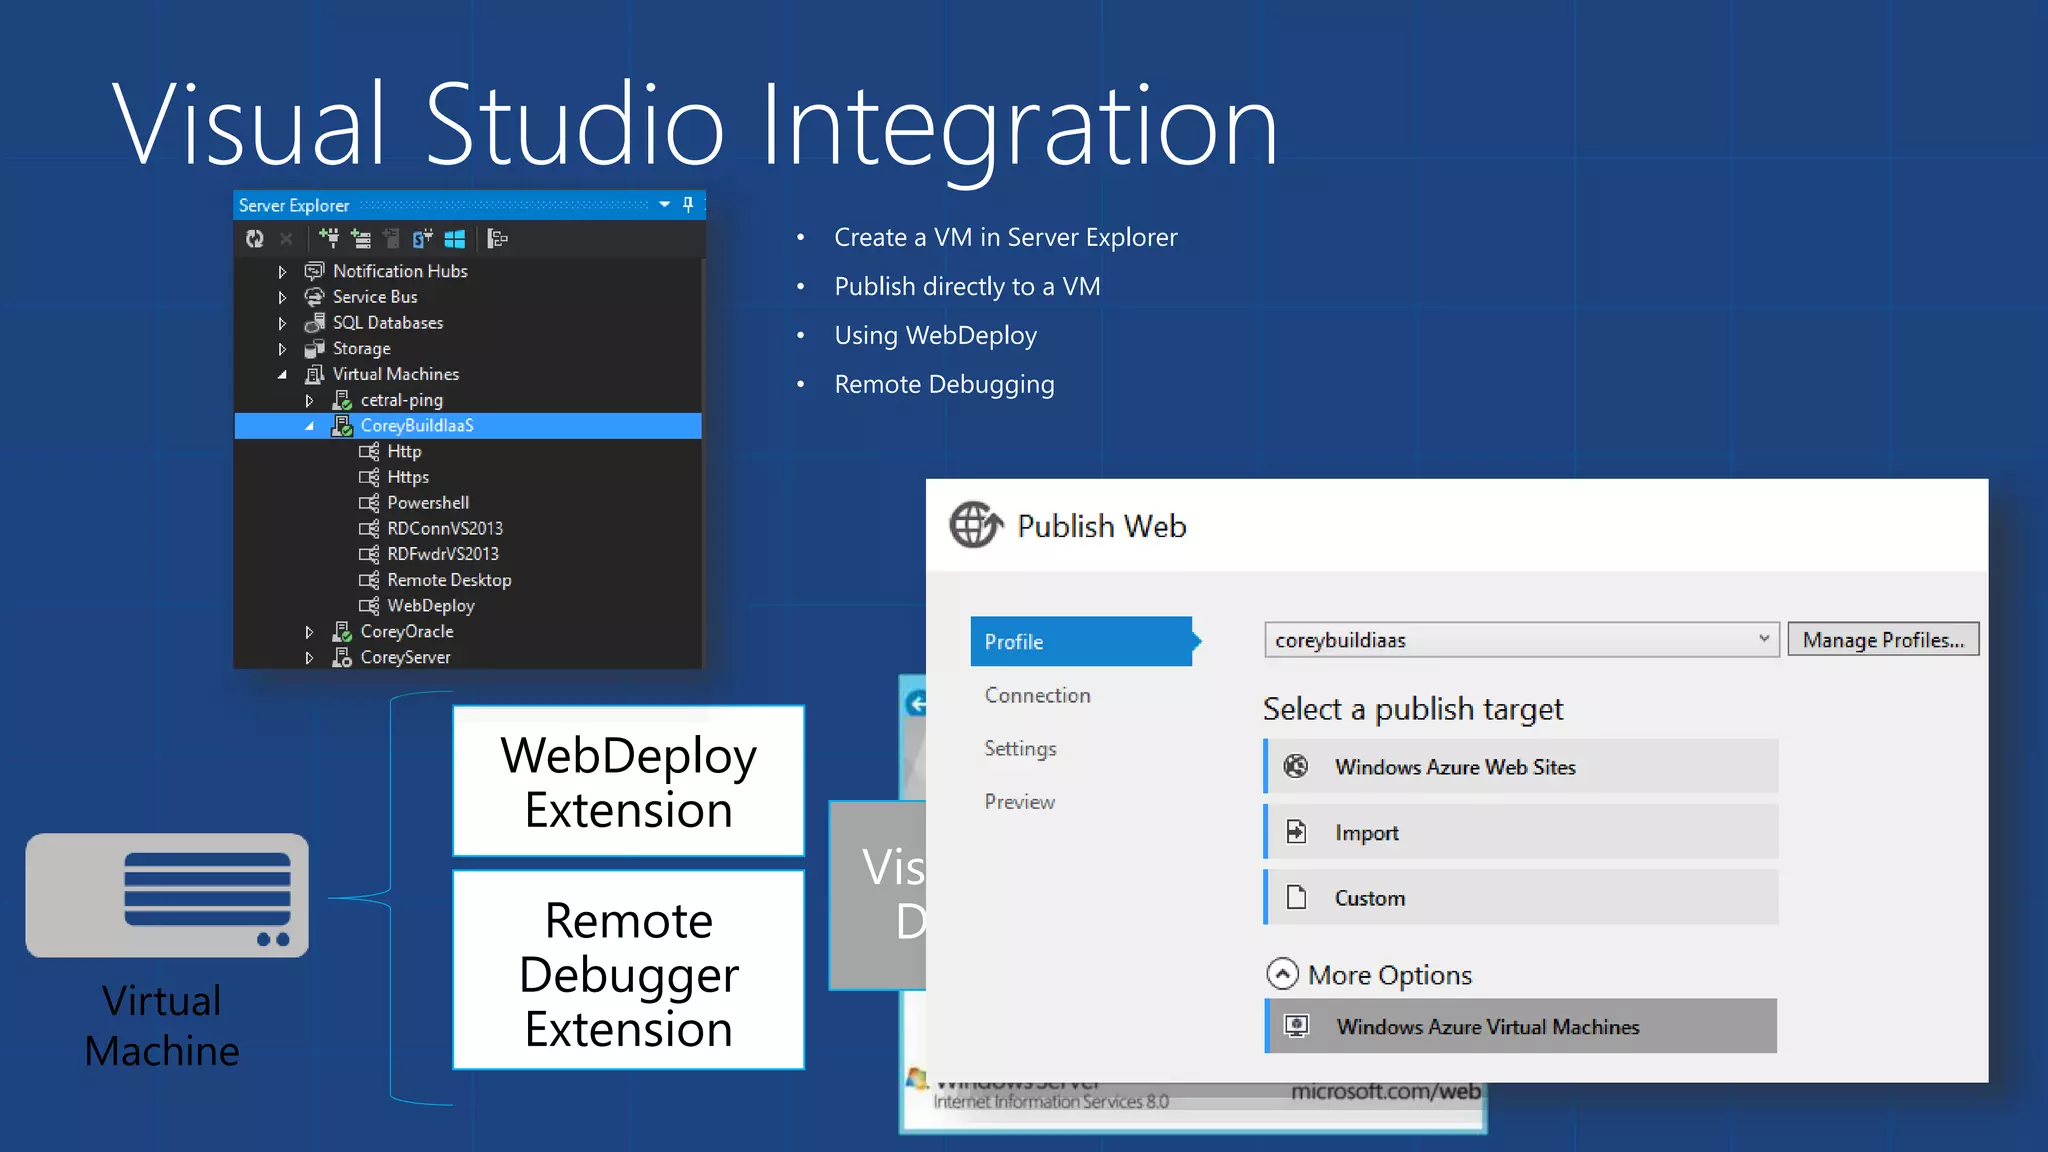Click the CoreyOracle VM status icon

coord(342,632)
